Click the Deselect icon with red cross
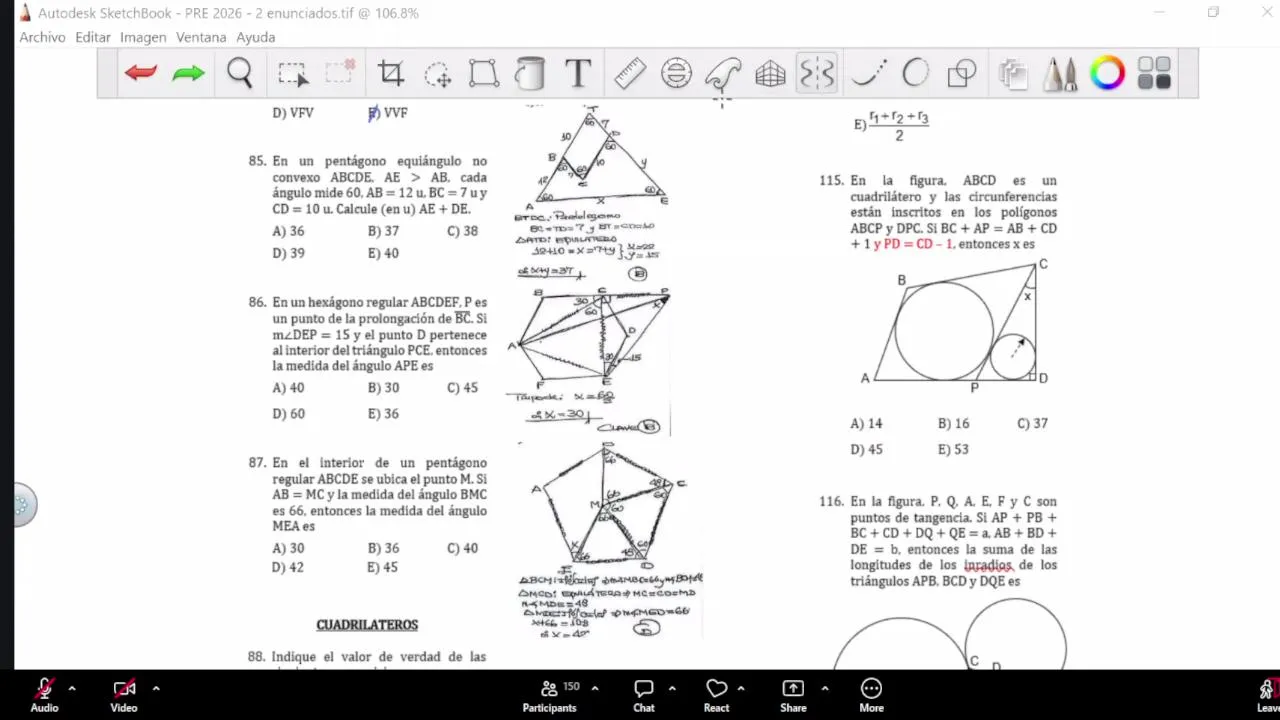The image size is (1280, 720). pos(340,72)
